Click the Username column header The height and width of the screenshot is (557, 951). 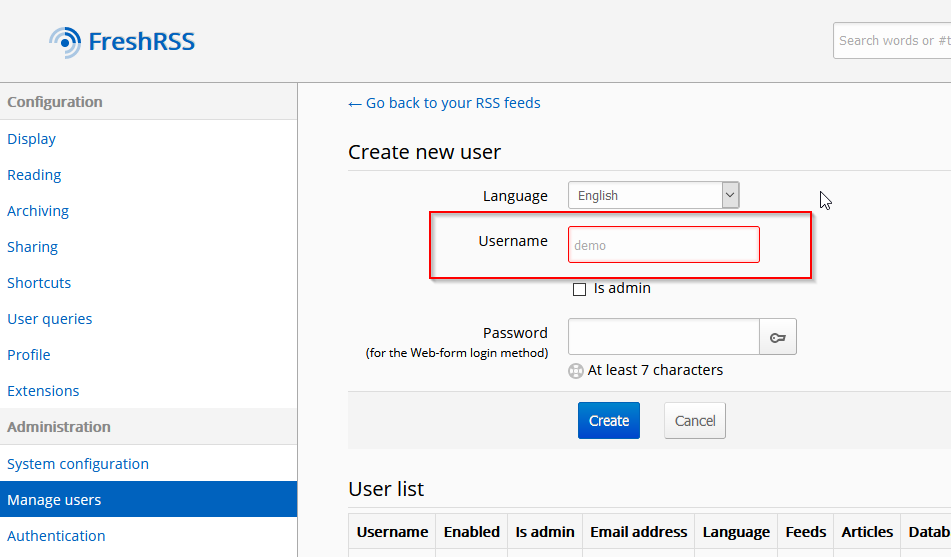392,532
